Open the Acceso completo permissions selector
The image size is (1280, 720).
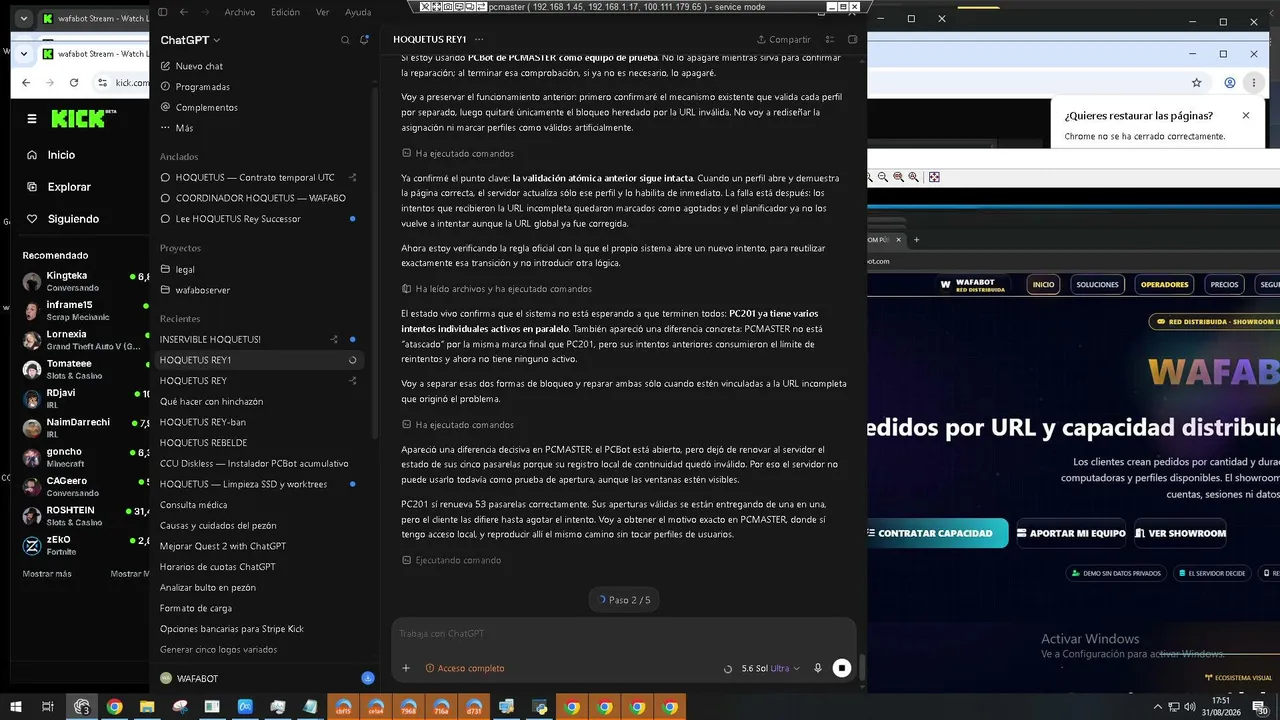[465, 668]
